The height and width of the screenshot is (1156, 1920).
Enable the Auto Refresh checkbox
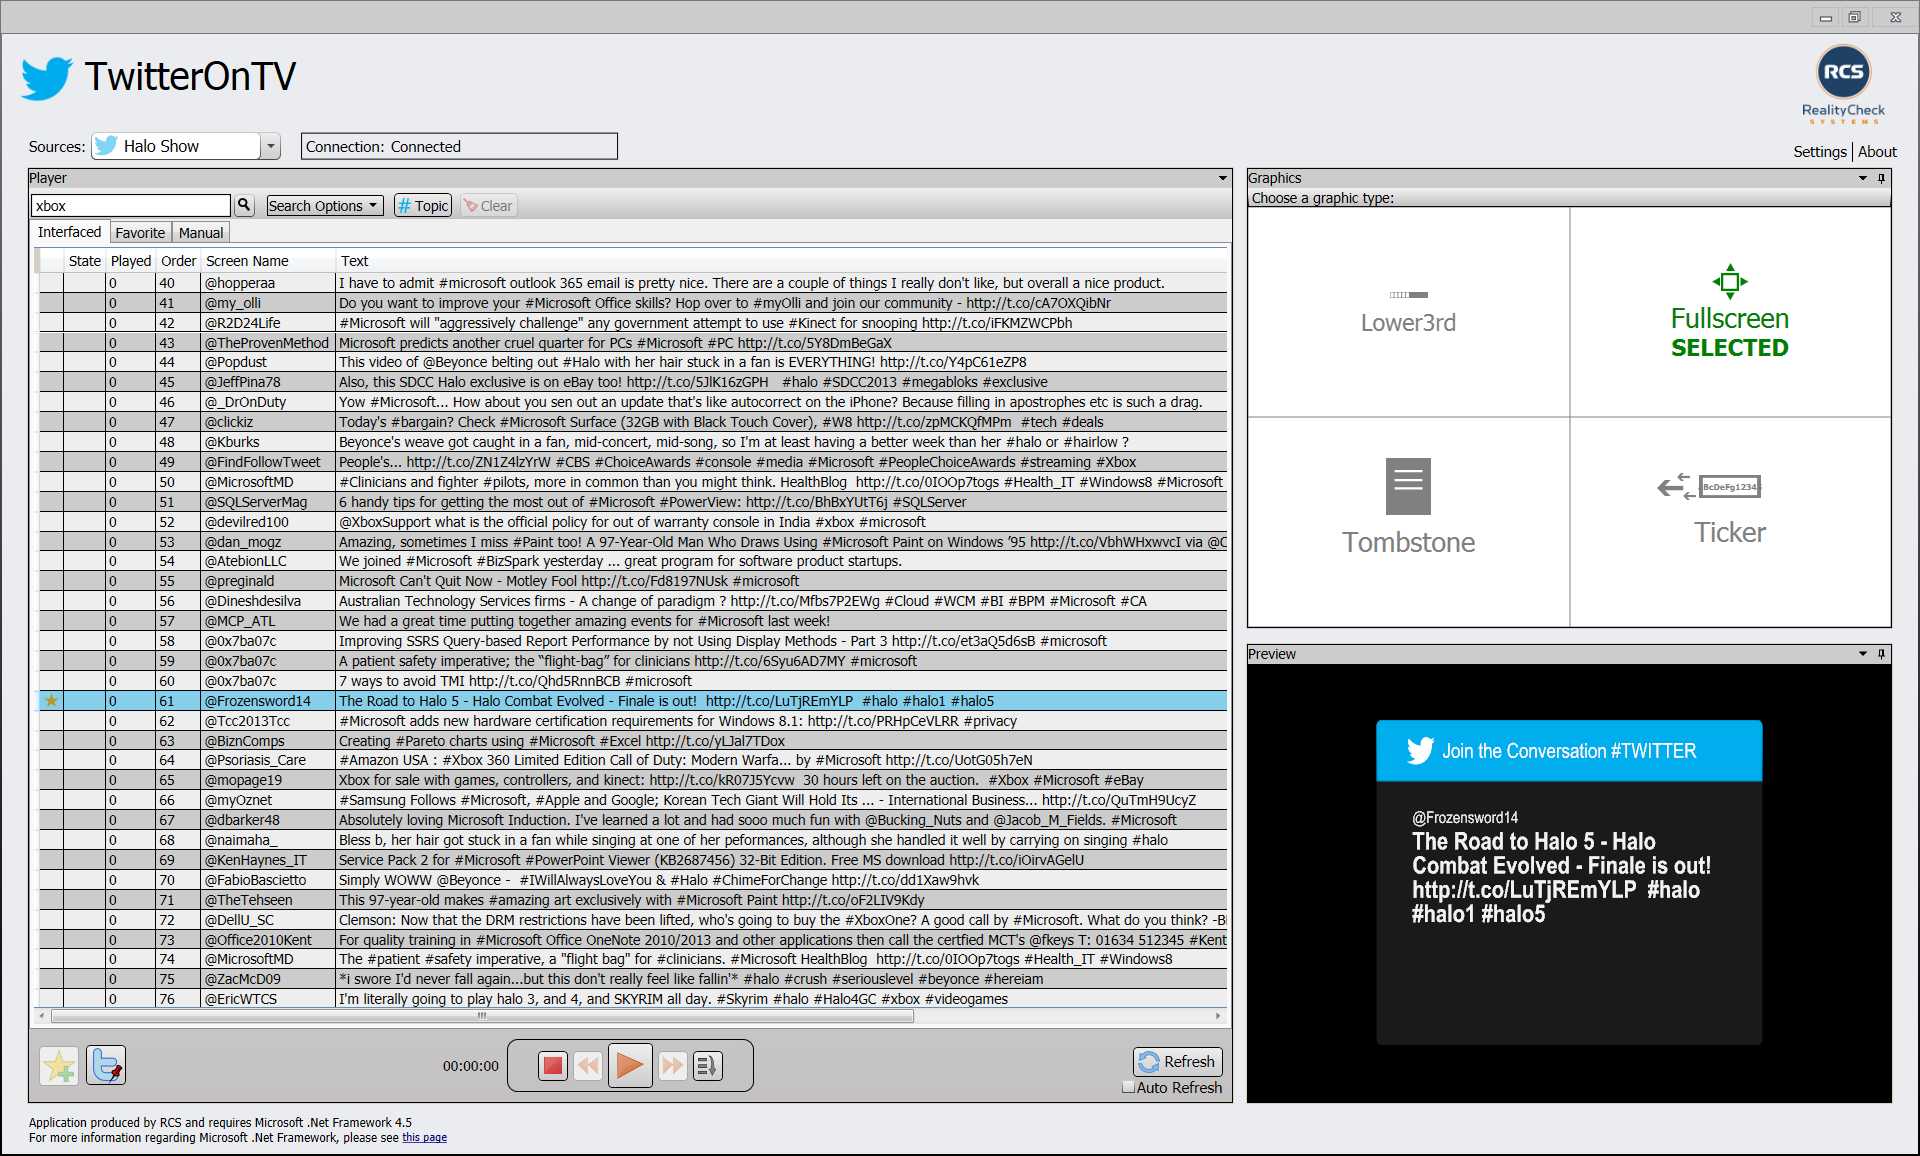point(1129,1087)
